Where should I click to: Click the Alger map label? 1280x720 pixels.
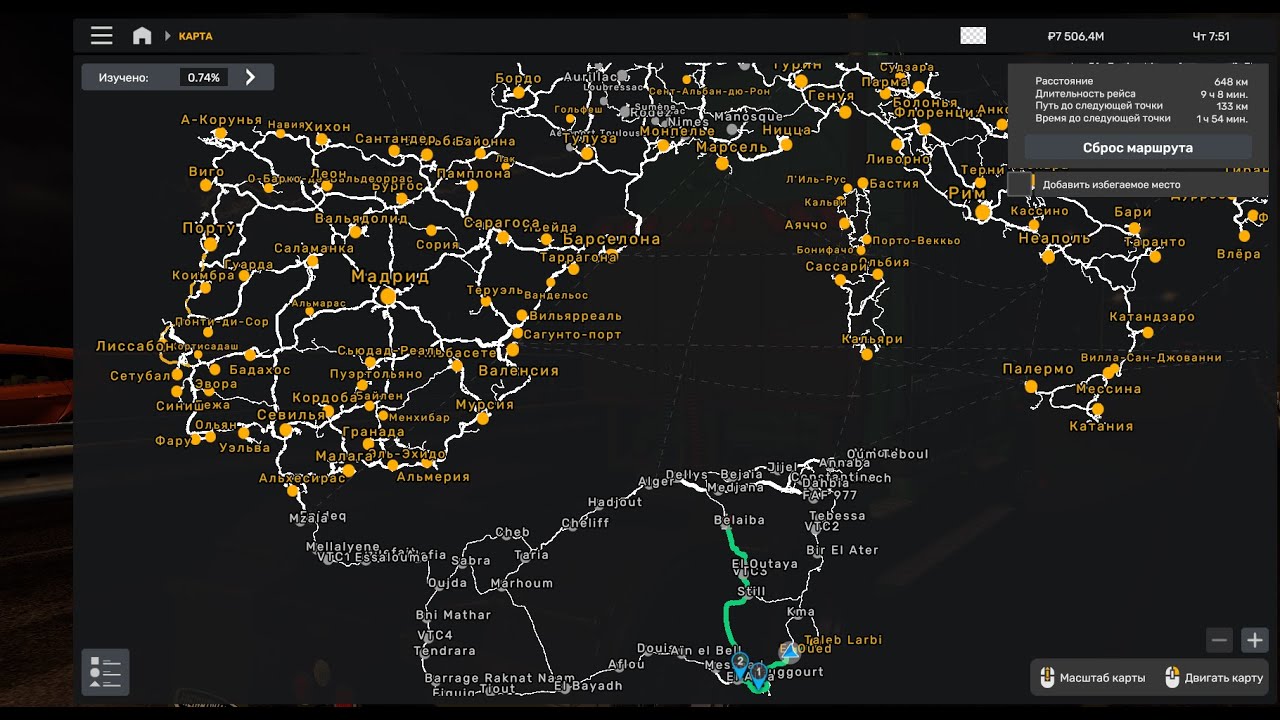(x=656, y=482)
